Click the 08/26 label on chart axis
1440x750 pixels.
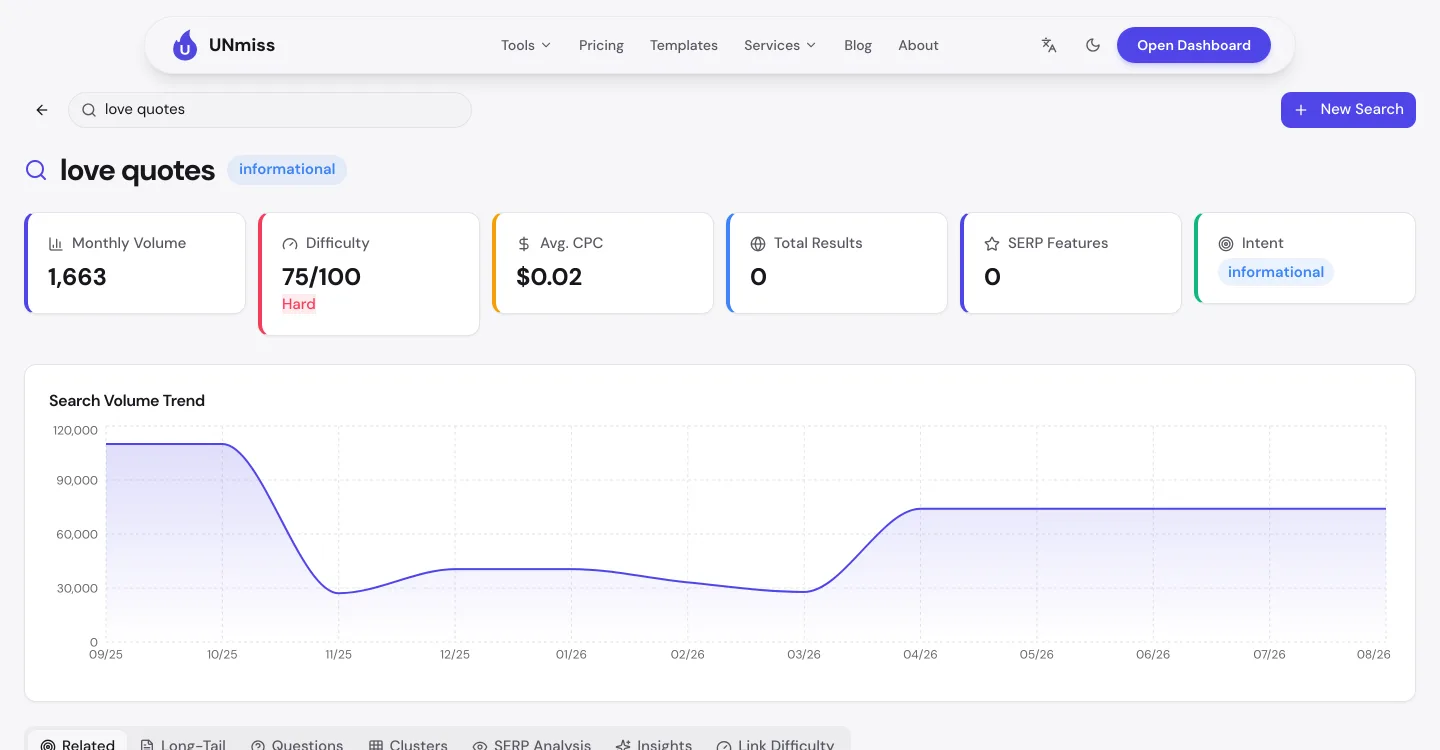(x=1374, y=654)
